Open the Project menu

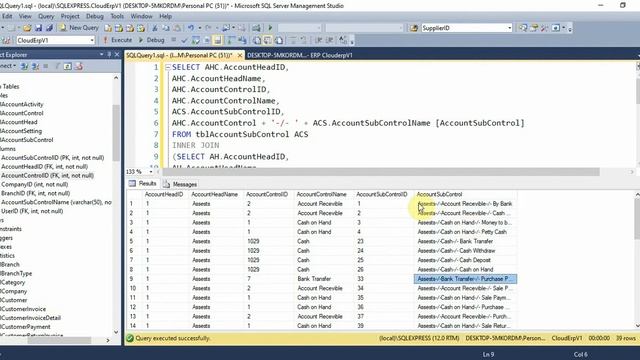70,16
